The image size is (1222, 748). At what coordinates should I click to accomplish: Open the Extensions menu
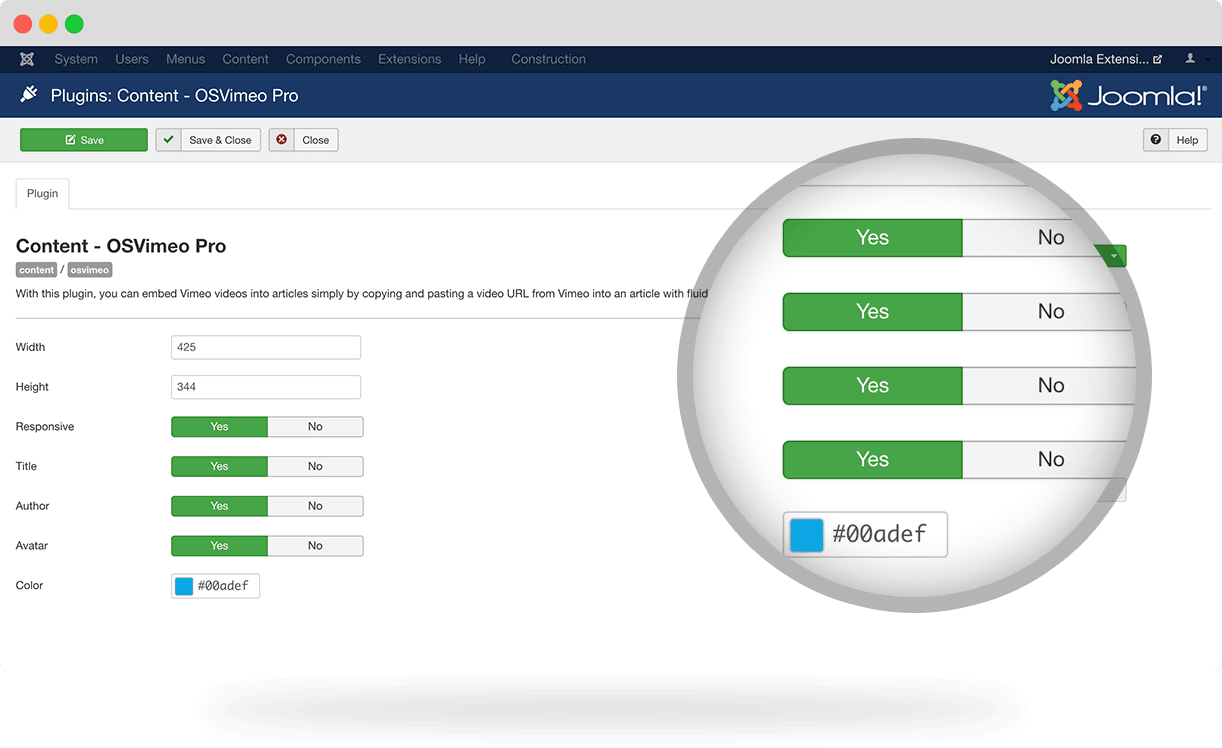[x=410, y=59]
